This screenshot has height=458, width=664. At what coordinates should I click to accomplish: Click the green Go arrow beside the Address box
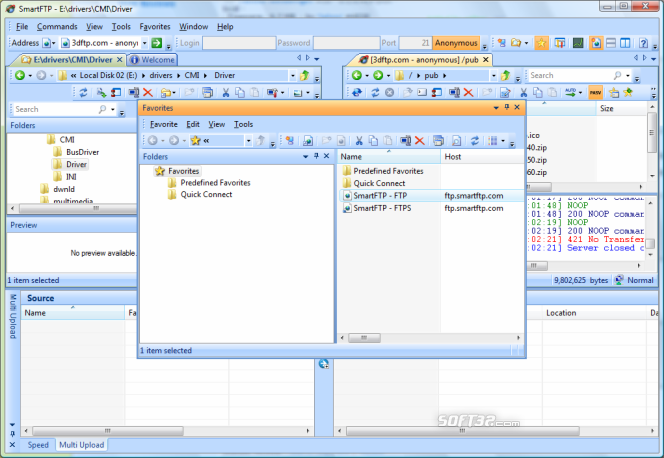click(x=157, y=43)
